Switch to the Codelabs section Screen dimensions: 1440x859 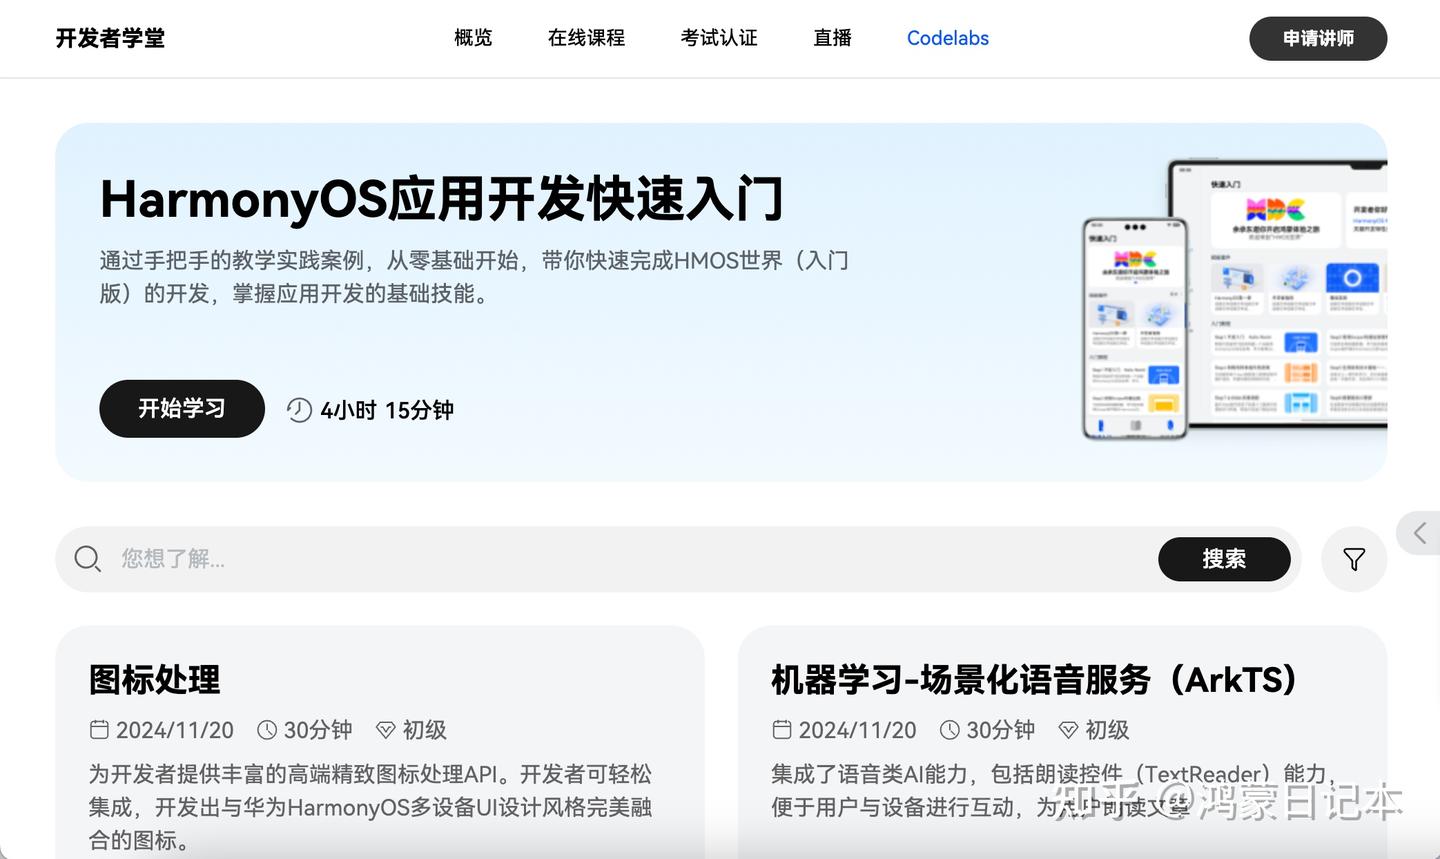(x=947, y=38)
